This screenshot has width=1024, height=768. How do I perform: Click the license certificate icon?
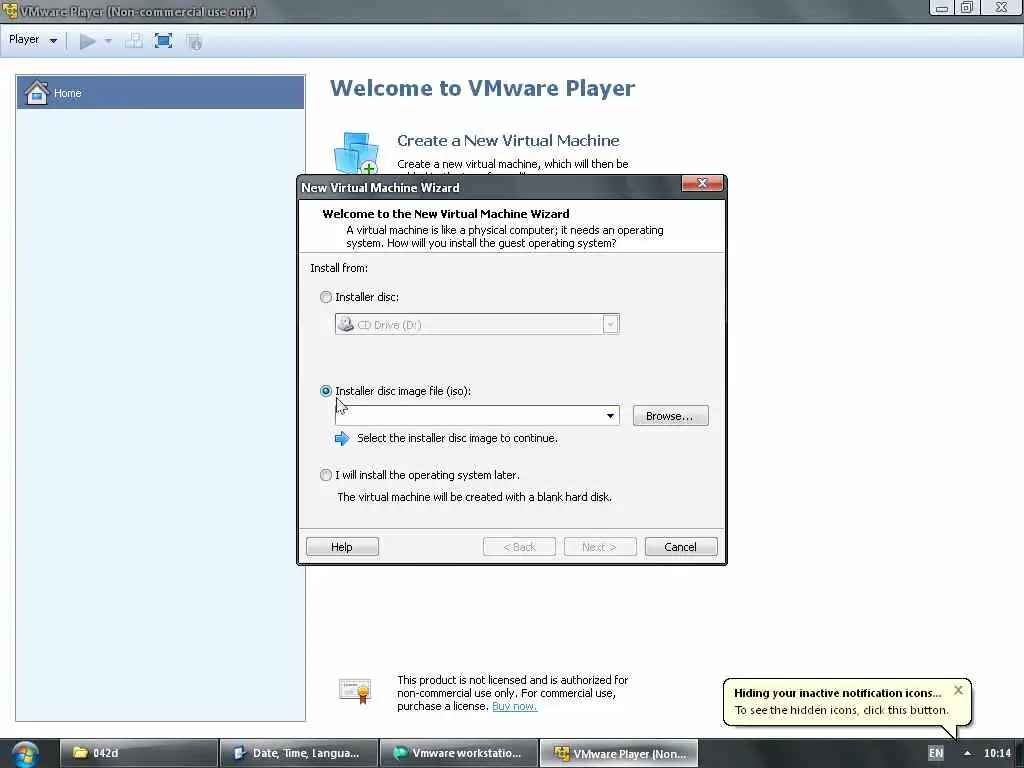355,690
